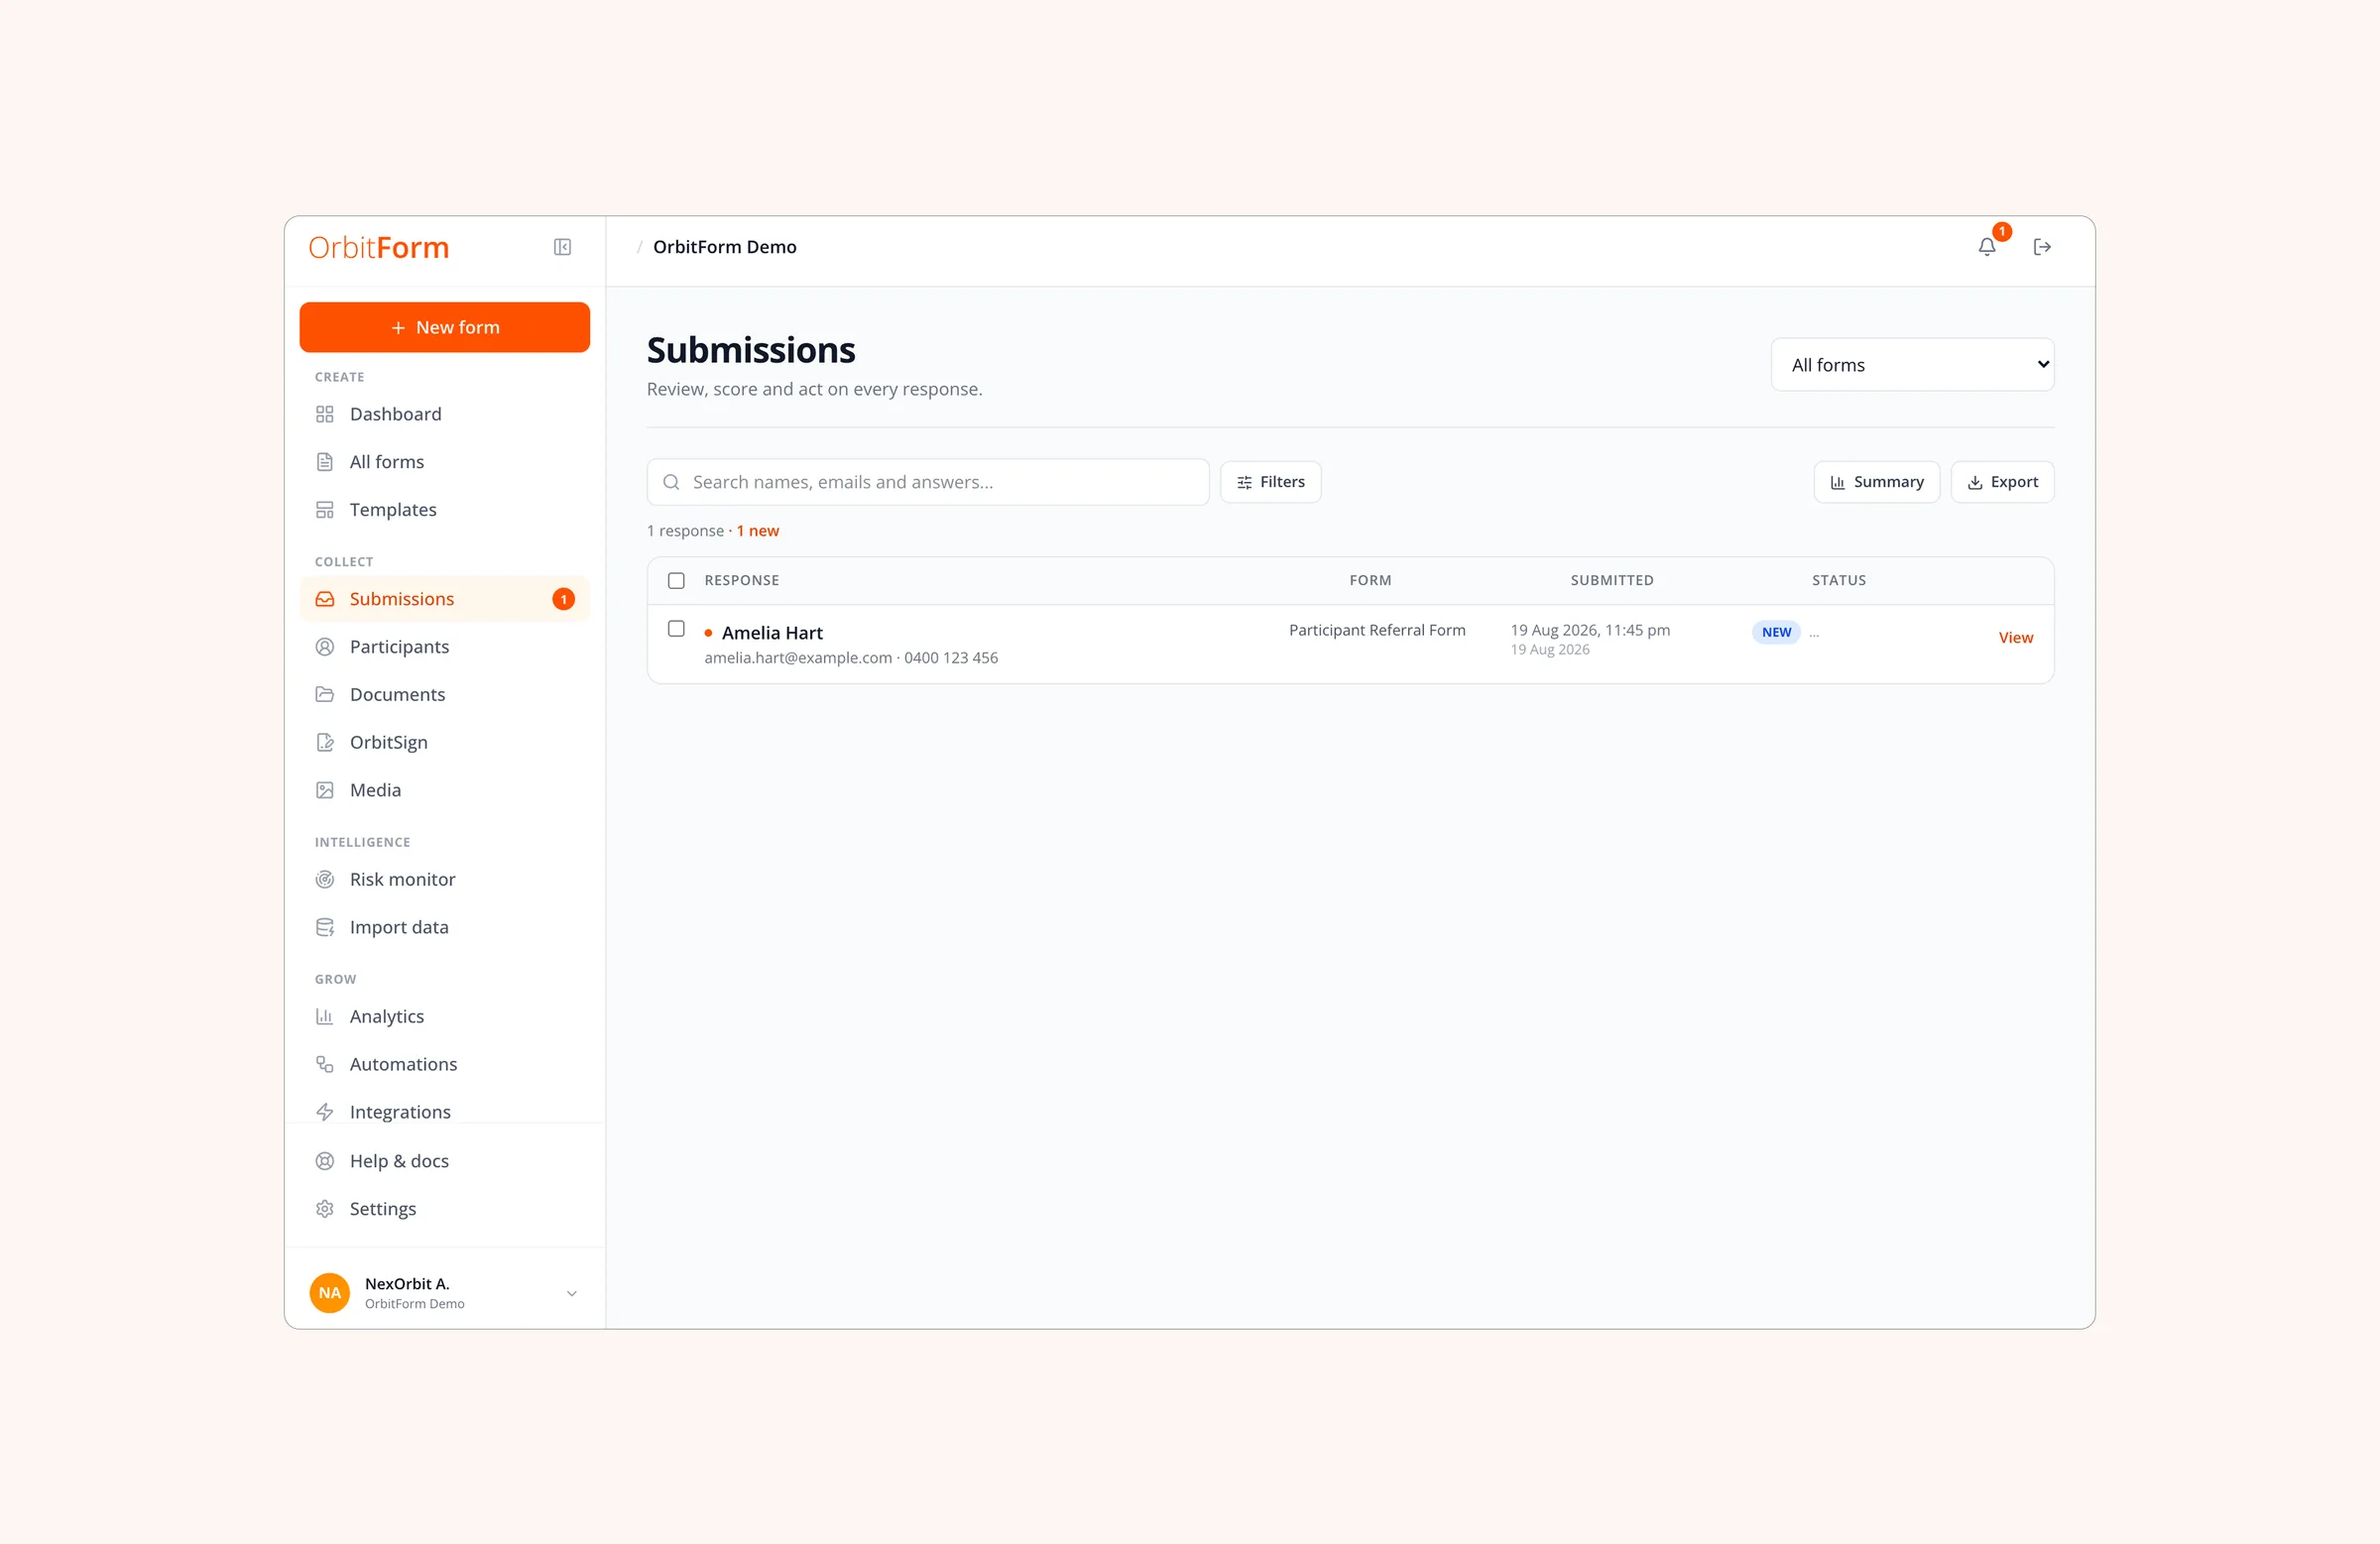
Task: Click the Risk monitor radar icon
Action: click(x=325, y=880)
